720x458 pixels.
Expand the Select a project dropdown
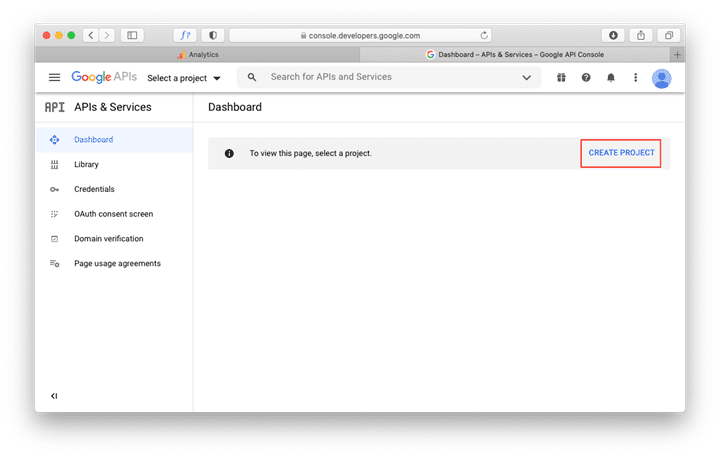click(x=184, y=78)
